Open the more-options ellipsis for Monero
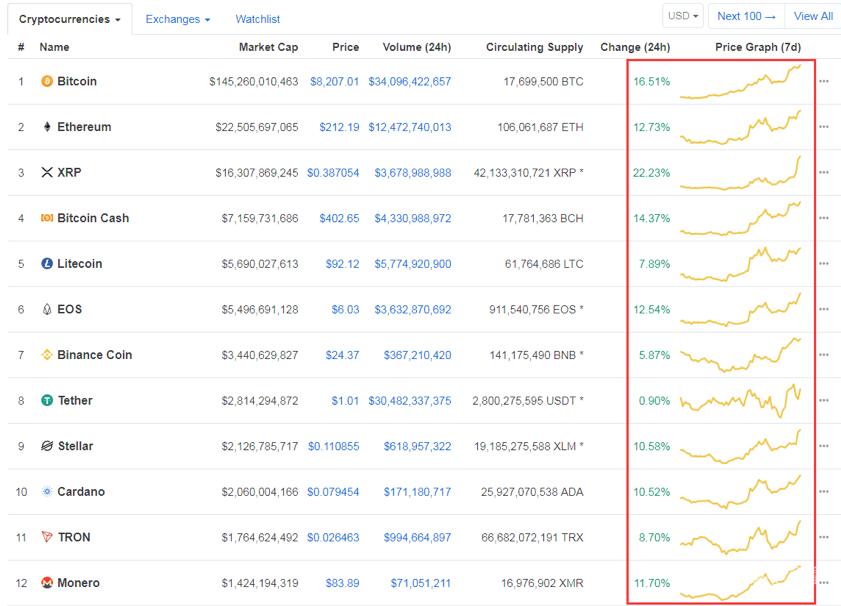This screenshot has width=841, height=606. 824,582
